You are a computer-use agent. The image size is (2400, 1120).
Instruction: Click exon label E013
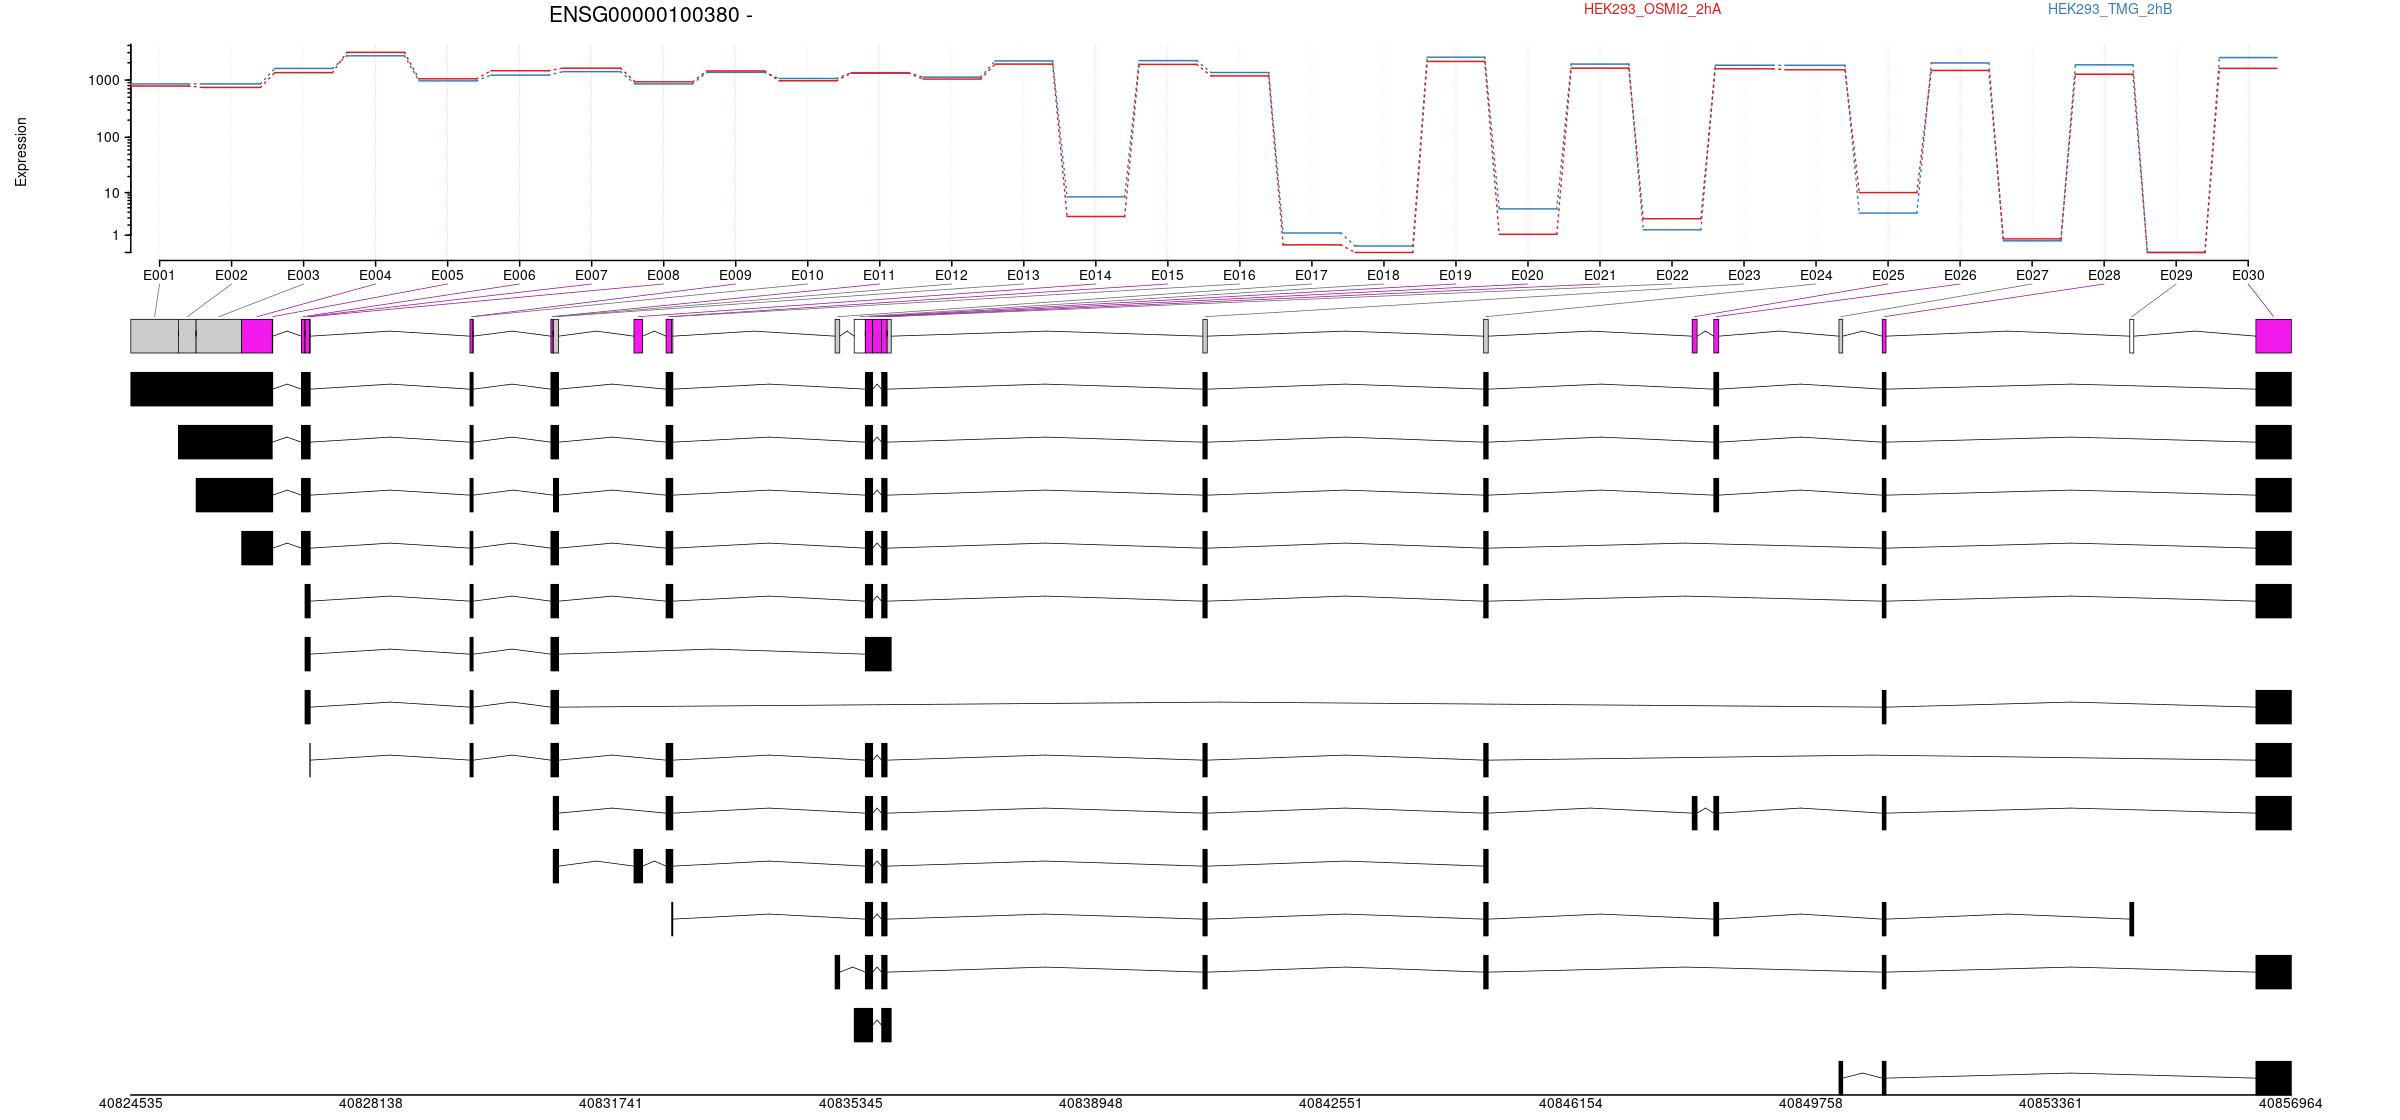pyautogui.click(x=1023, y=275)
